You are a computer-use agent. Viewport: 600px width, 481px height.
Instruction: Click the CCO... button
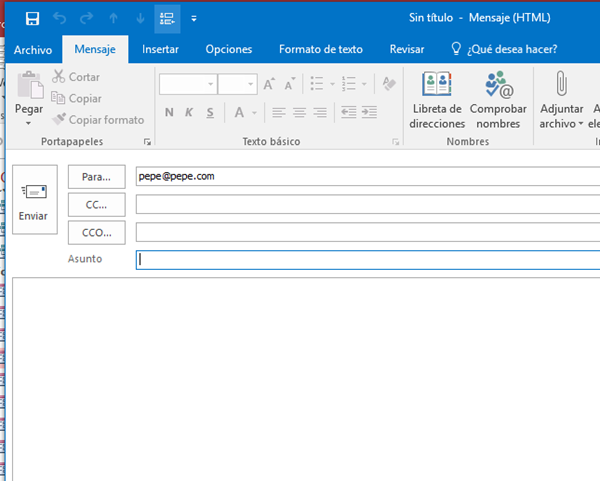pyautogui.click(x=96, y=232)
